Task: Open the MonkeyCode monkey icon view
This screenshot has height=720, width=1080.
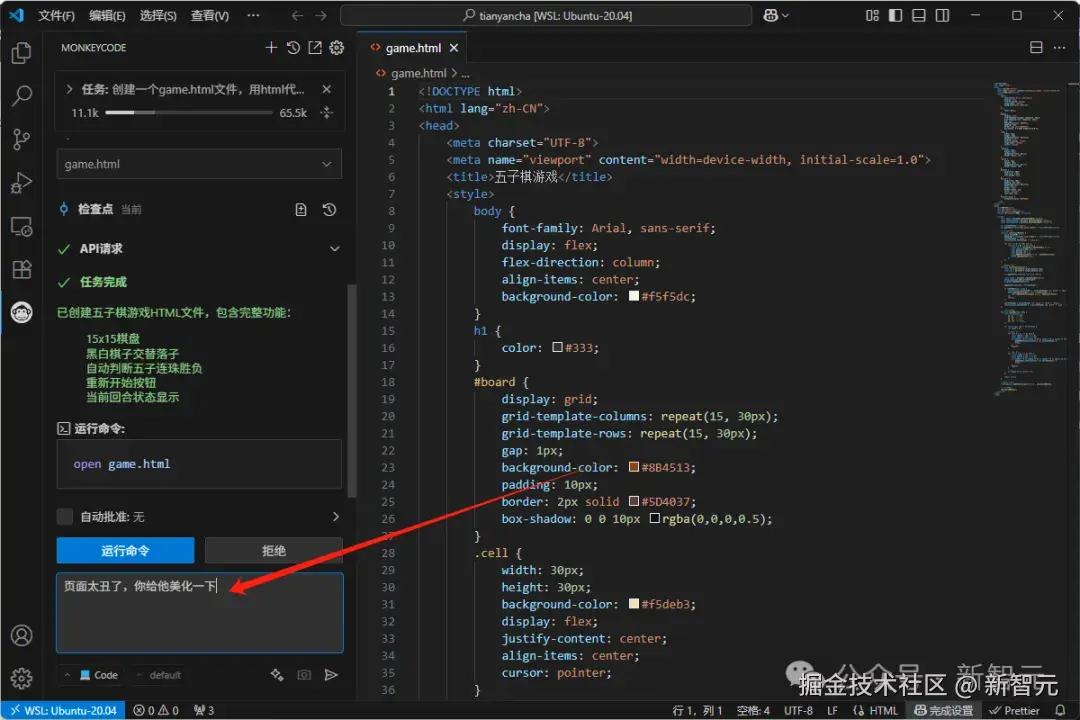Action: click(x=21, y=312)
